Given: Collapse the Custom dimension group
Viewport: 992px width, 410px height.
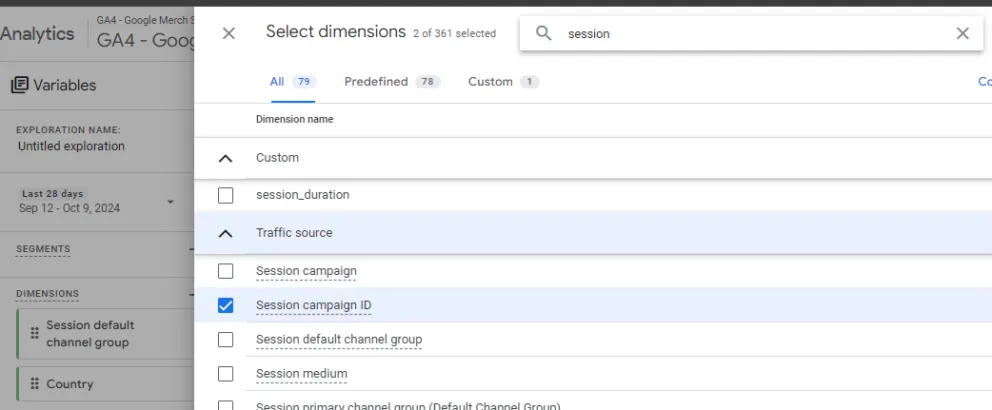Looking at the screenshot, I should pos(226,158).
